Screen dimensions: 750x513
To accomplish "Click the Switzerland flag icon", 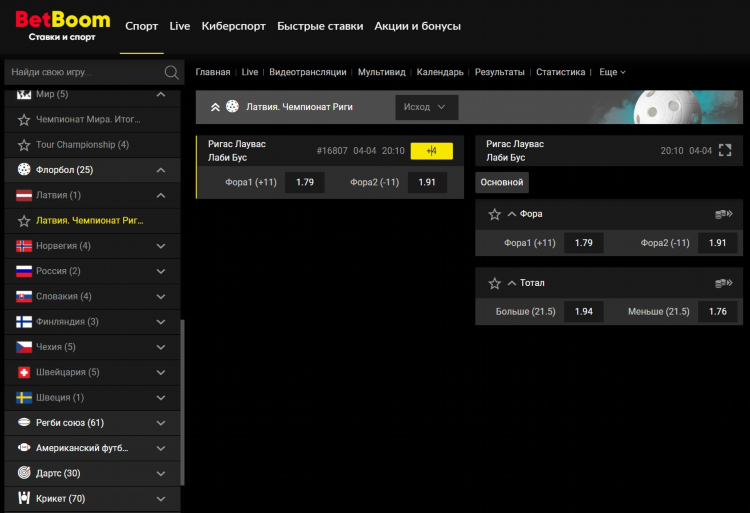I will coord(24,372).
